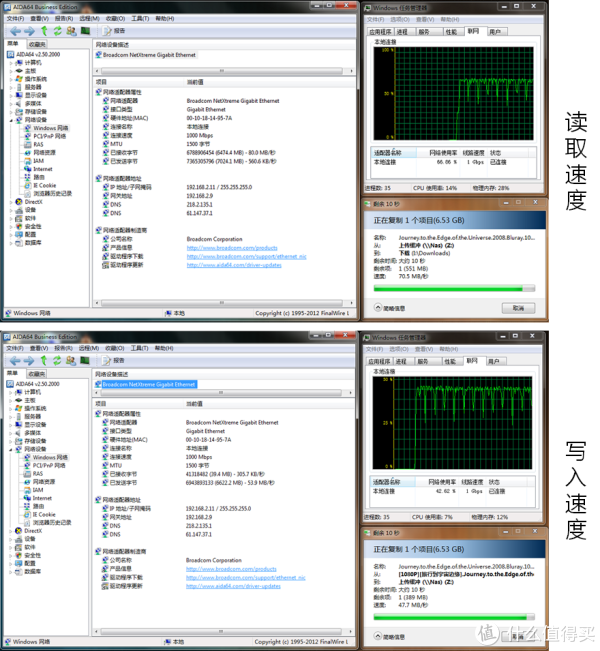Open 报告 report from upper AIDA64 toolbar
Image resolution: width=600 pixels, height=651 pixels.
coord(114,31)
